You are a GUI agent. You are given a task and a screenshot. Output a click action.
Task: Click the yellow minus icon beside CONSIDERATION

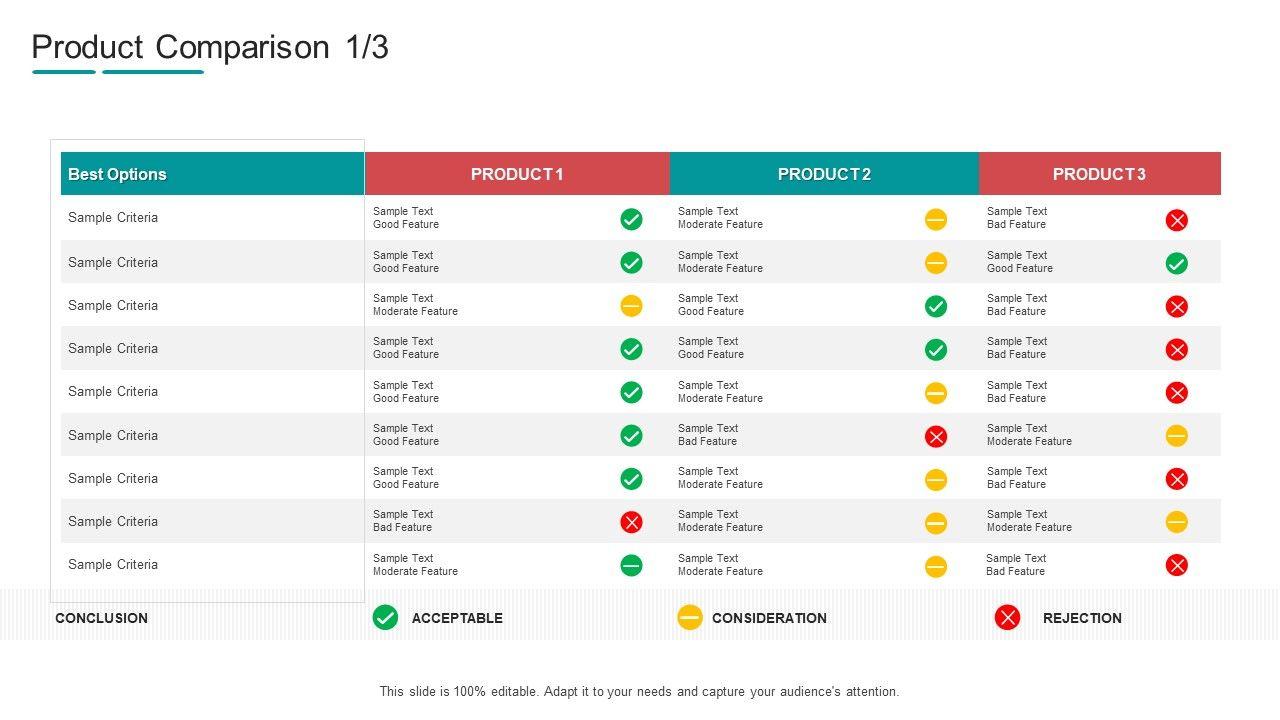690,618
